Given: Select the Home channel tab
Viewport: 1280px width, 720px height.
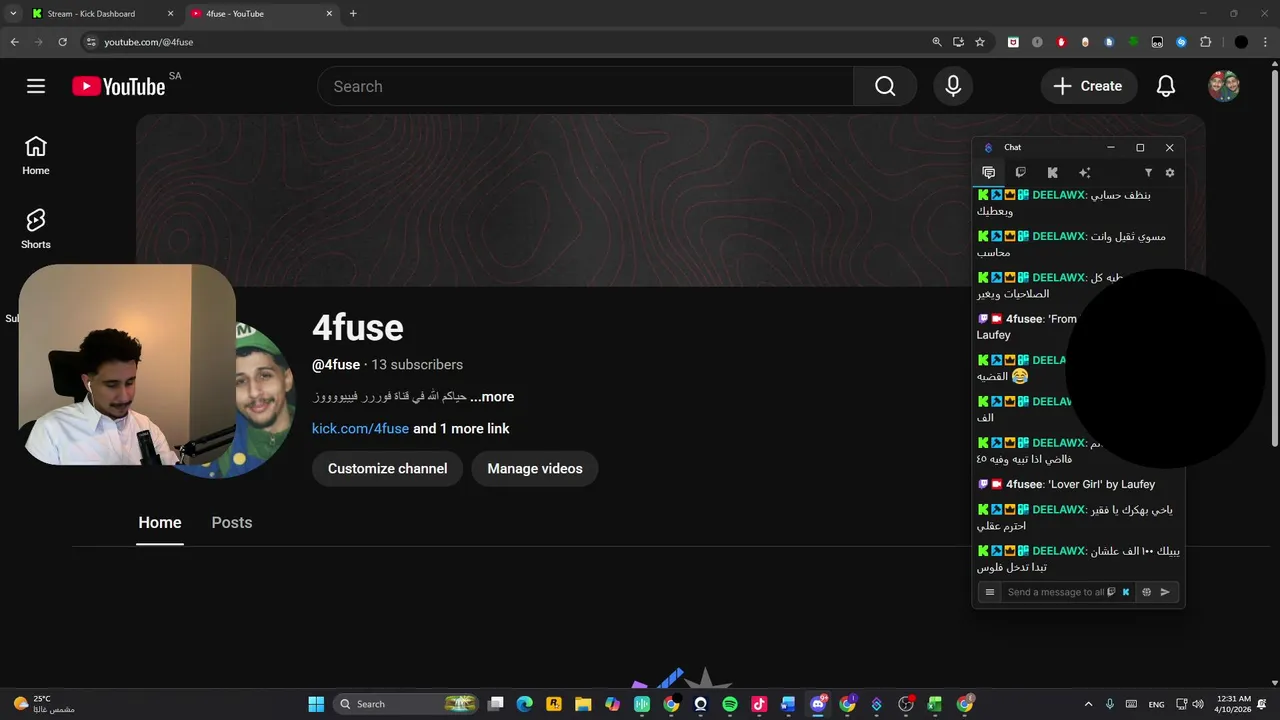Looking at the screenshot, I should 160,523.
